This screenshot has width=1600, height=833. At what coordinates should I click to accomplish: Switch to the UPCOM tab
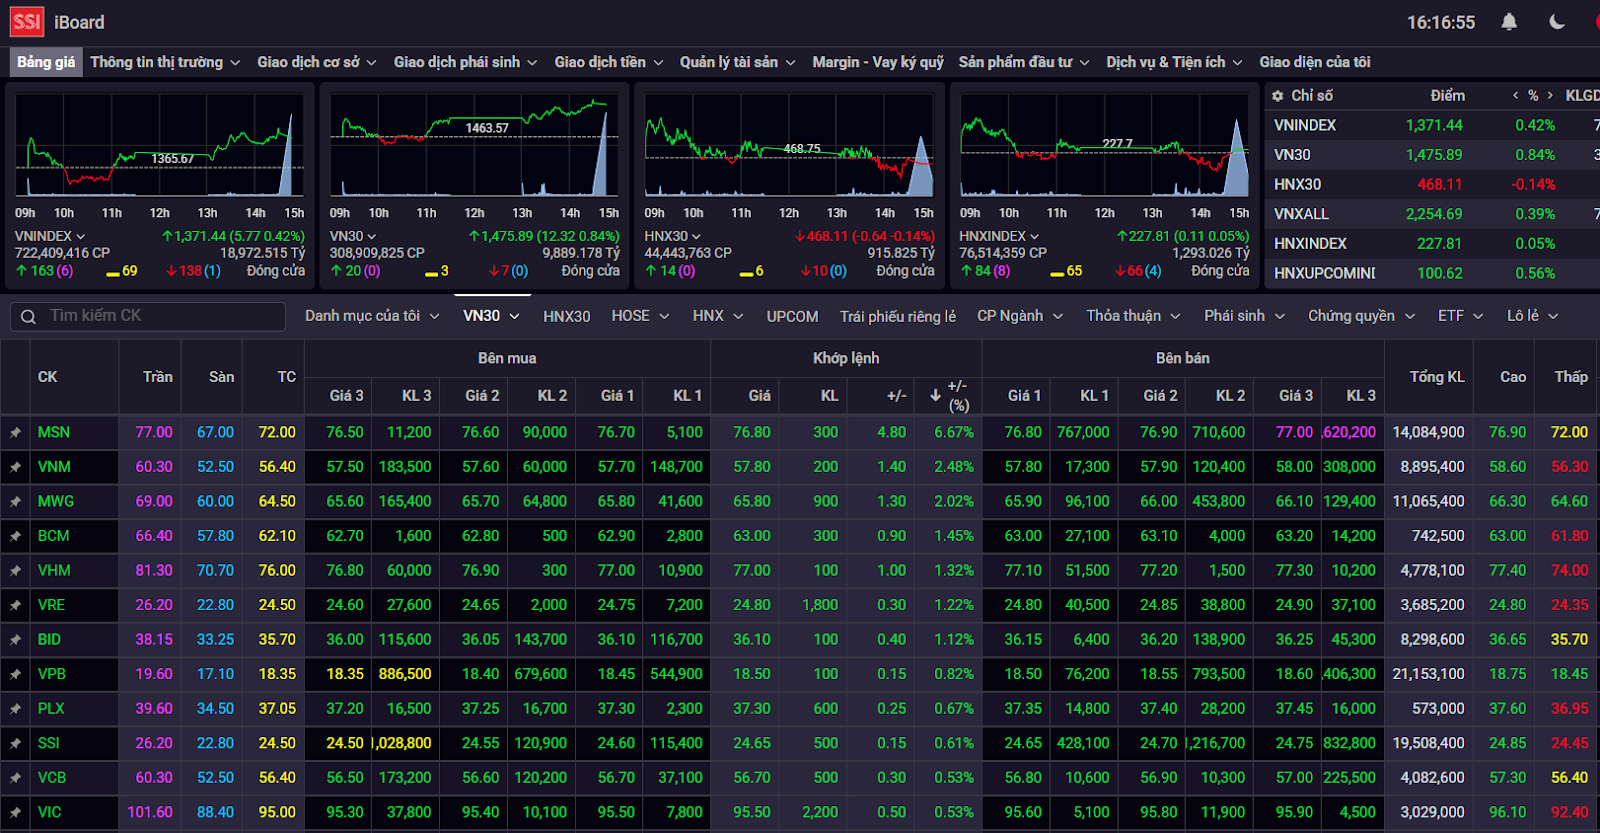coord(792,316)
